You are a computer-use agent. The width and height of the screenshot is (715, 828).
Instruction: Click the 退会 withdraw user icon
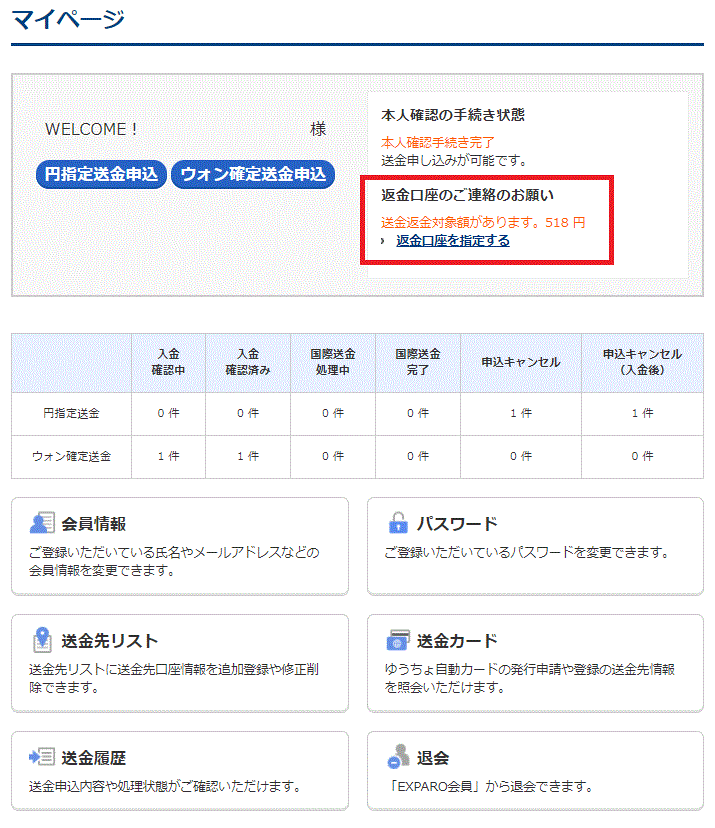[398, 757]
